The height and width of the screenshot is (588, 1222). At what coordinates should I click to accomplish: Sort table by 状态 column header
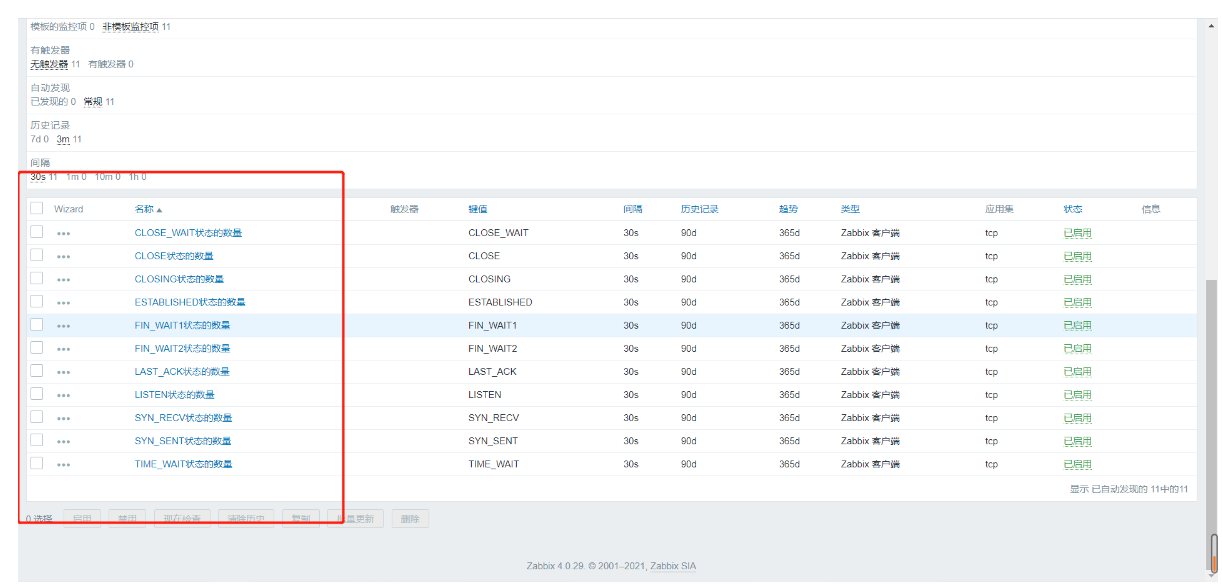tap(1073, 209)
